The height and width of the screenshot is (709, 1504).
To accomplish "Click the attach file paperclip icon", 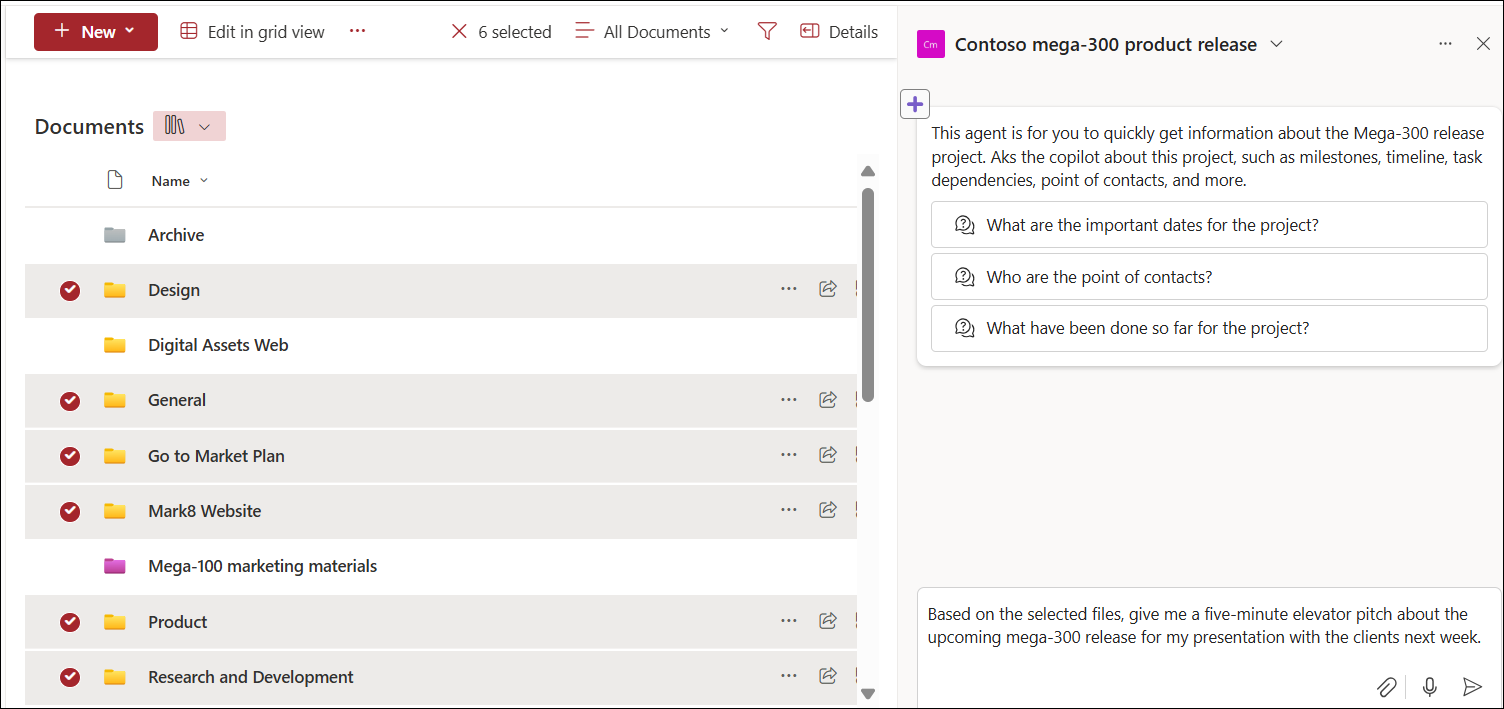I will (x=1387, y=687).
